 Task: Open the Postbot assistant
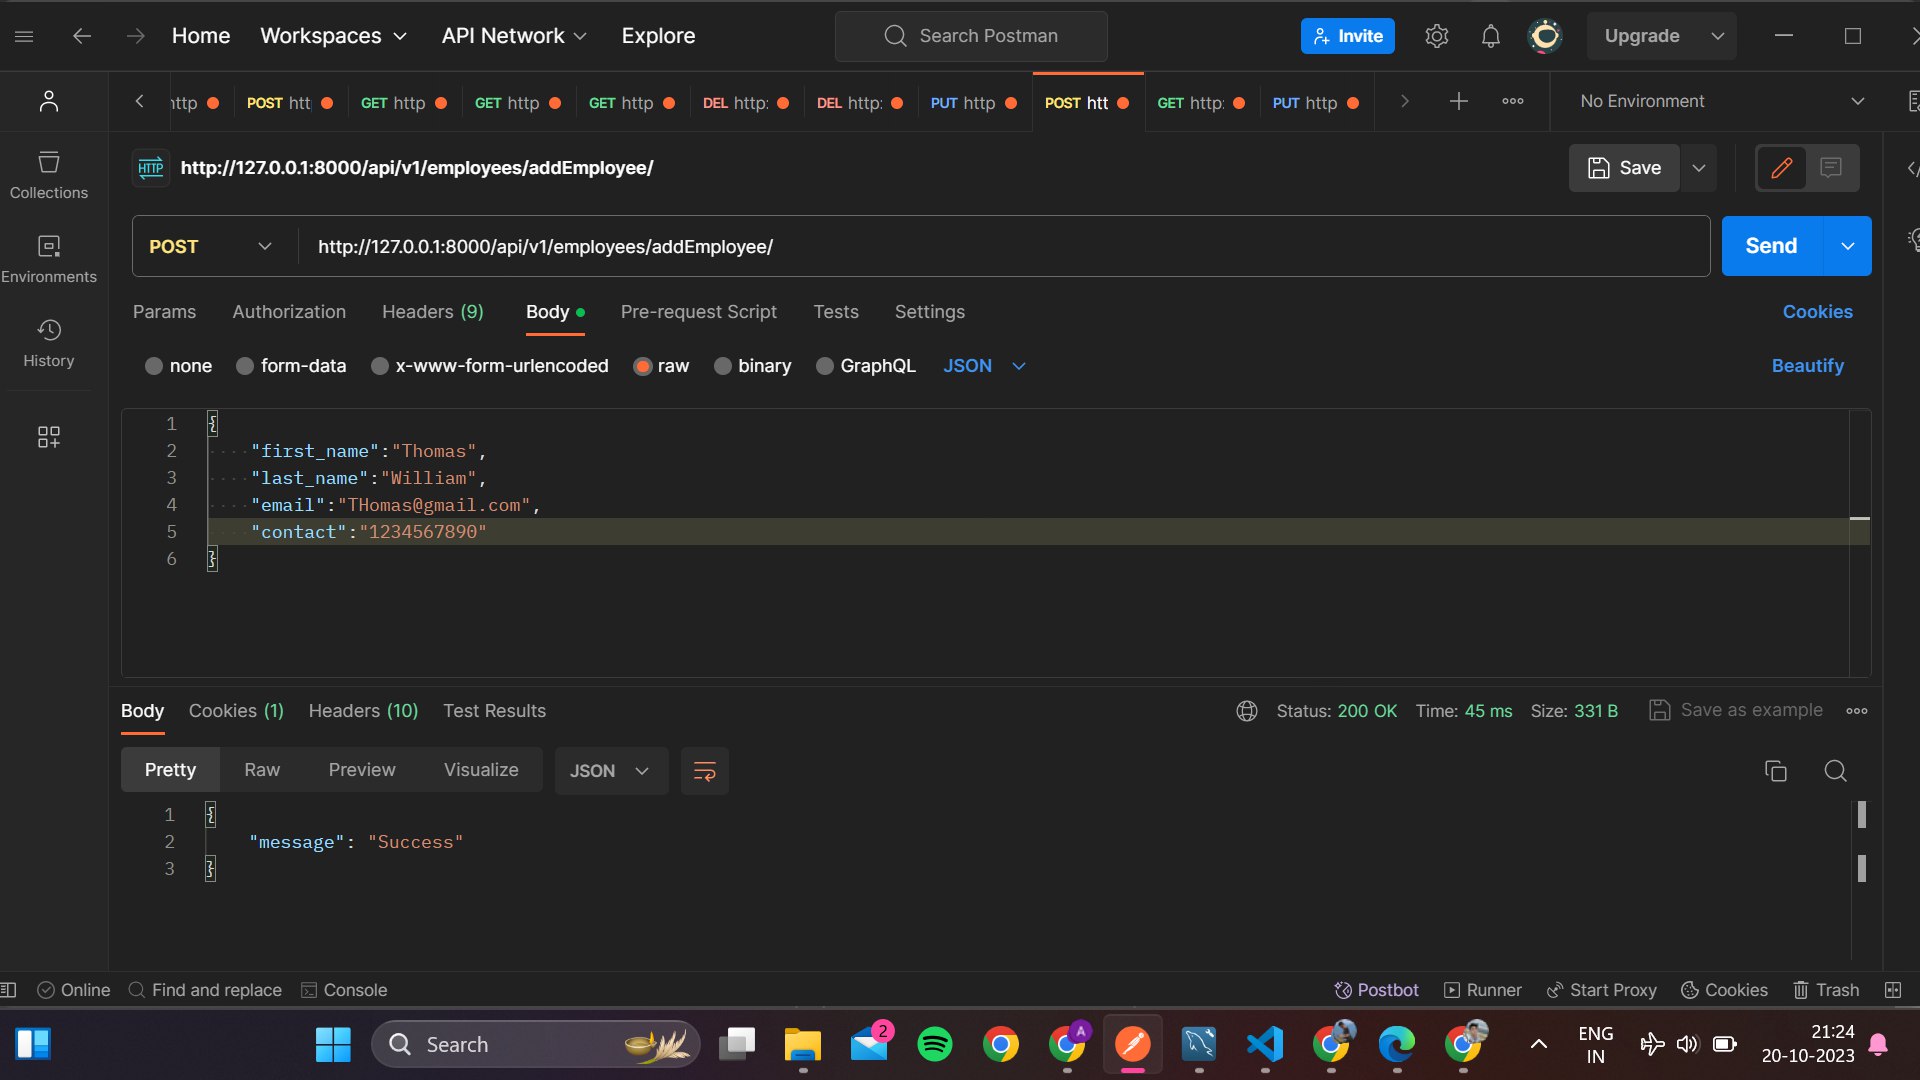click(x=1376, y=989)
